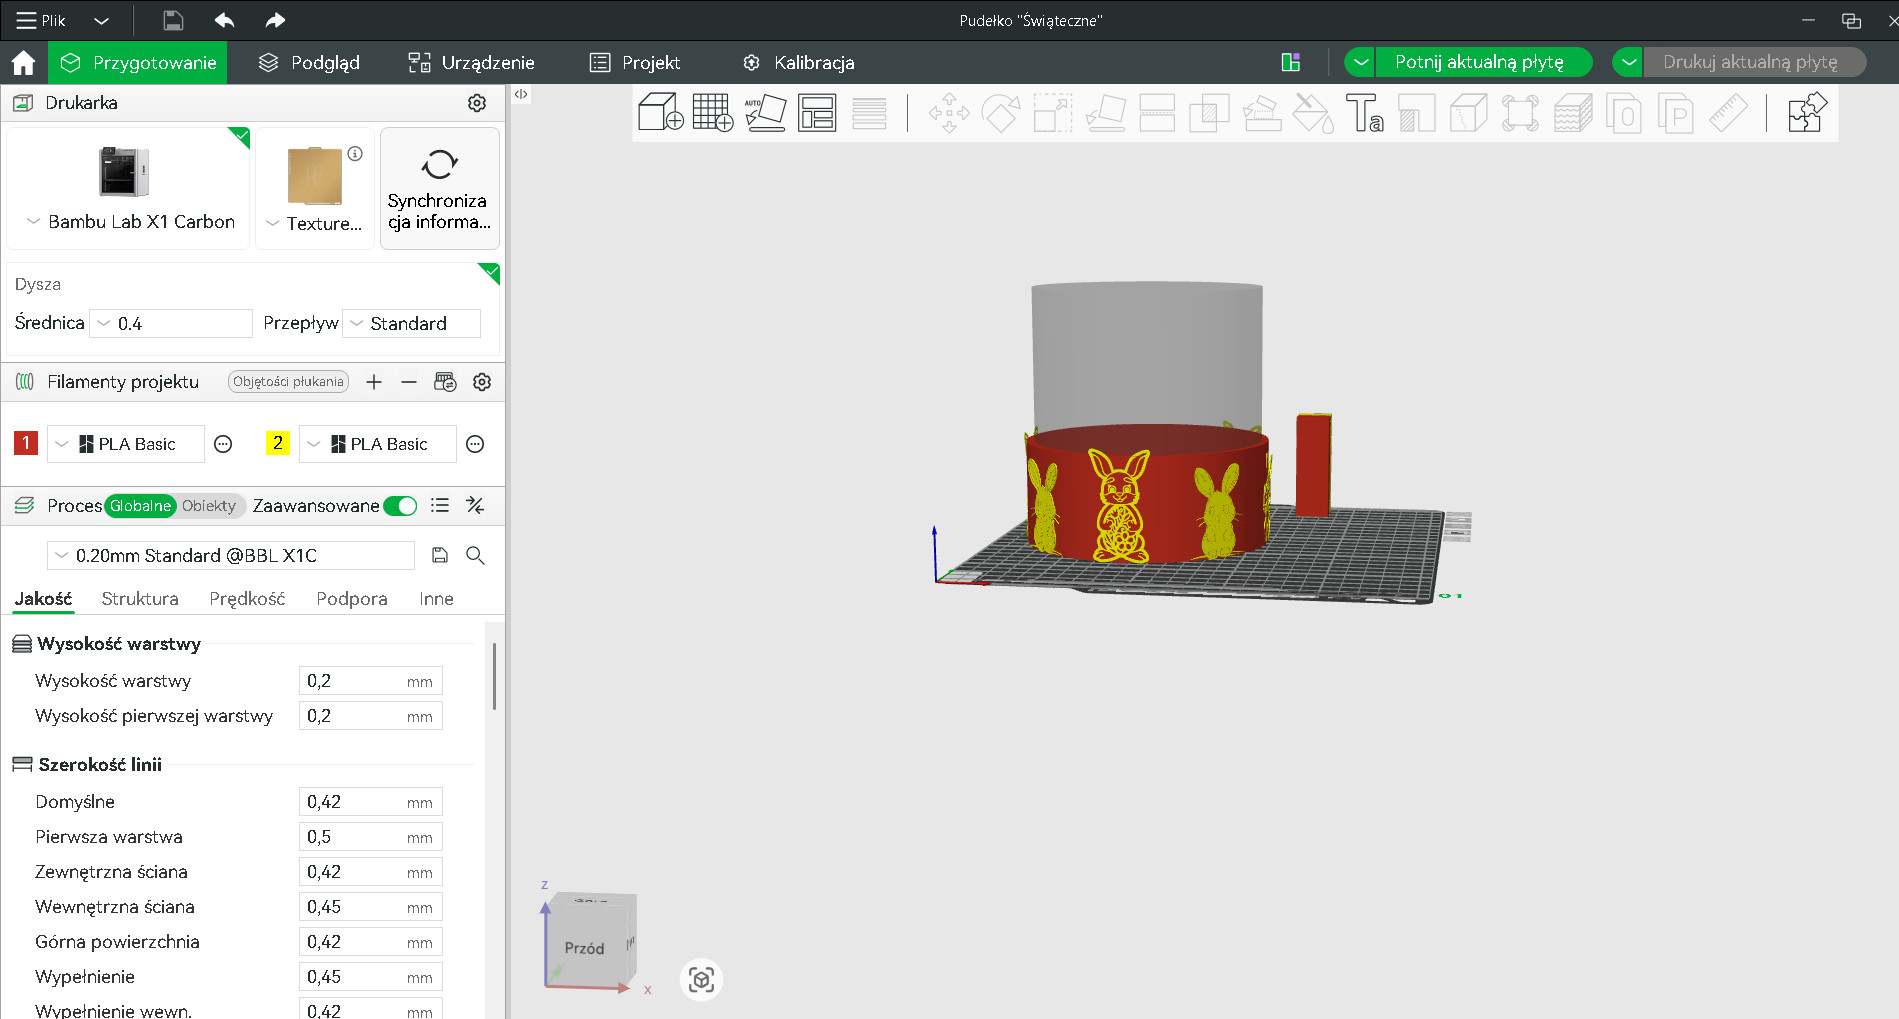
Task: Open the Struktura settings tab
Action: pyautogui.click(x=139, y=598)
